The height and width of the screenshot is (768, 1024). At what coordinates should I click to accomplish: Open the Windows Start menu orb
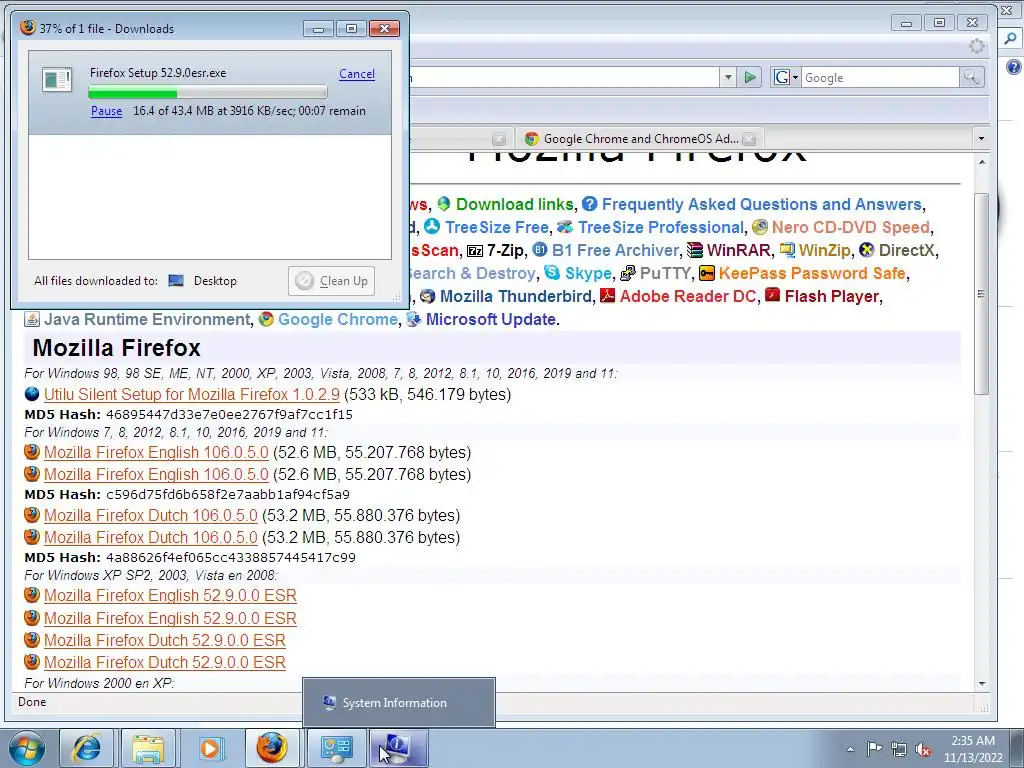point(27,748)
